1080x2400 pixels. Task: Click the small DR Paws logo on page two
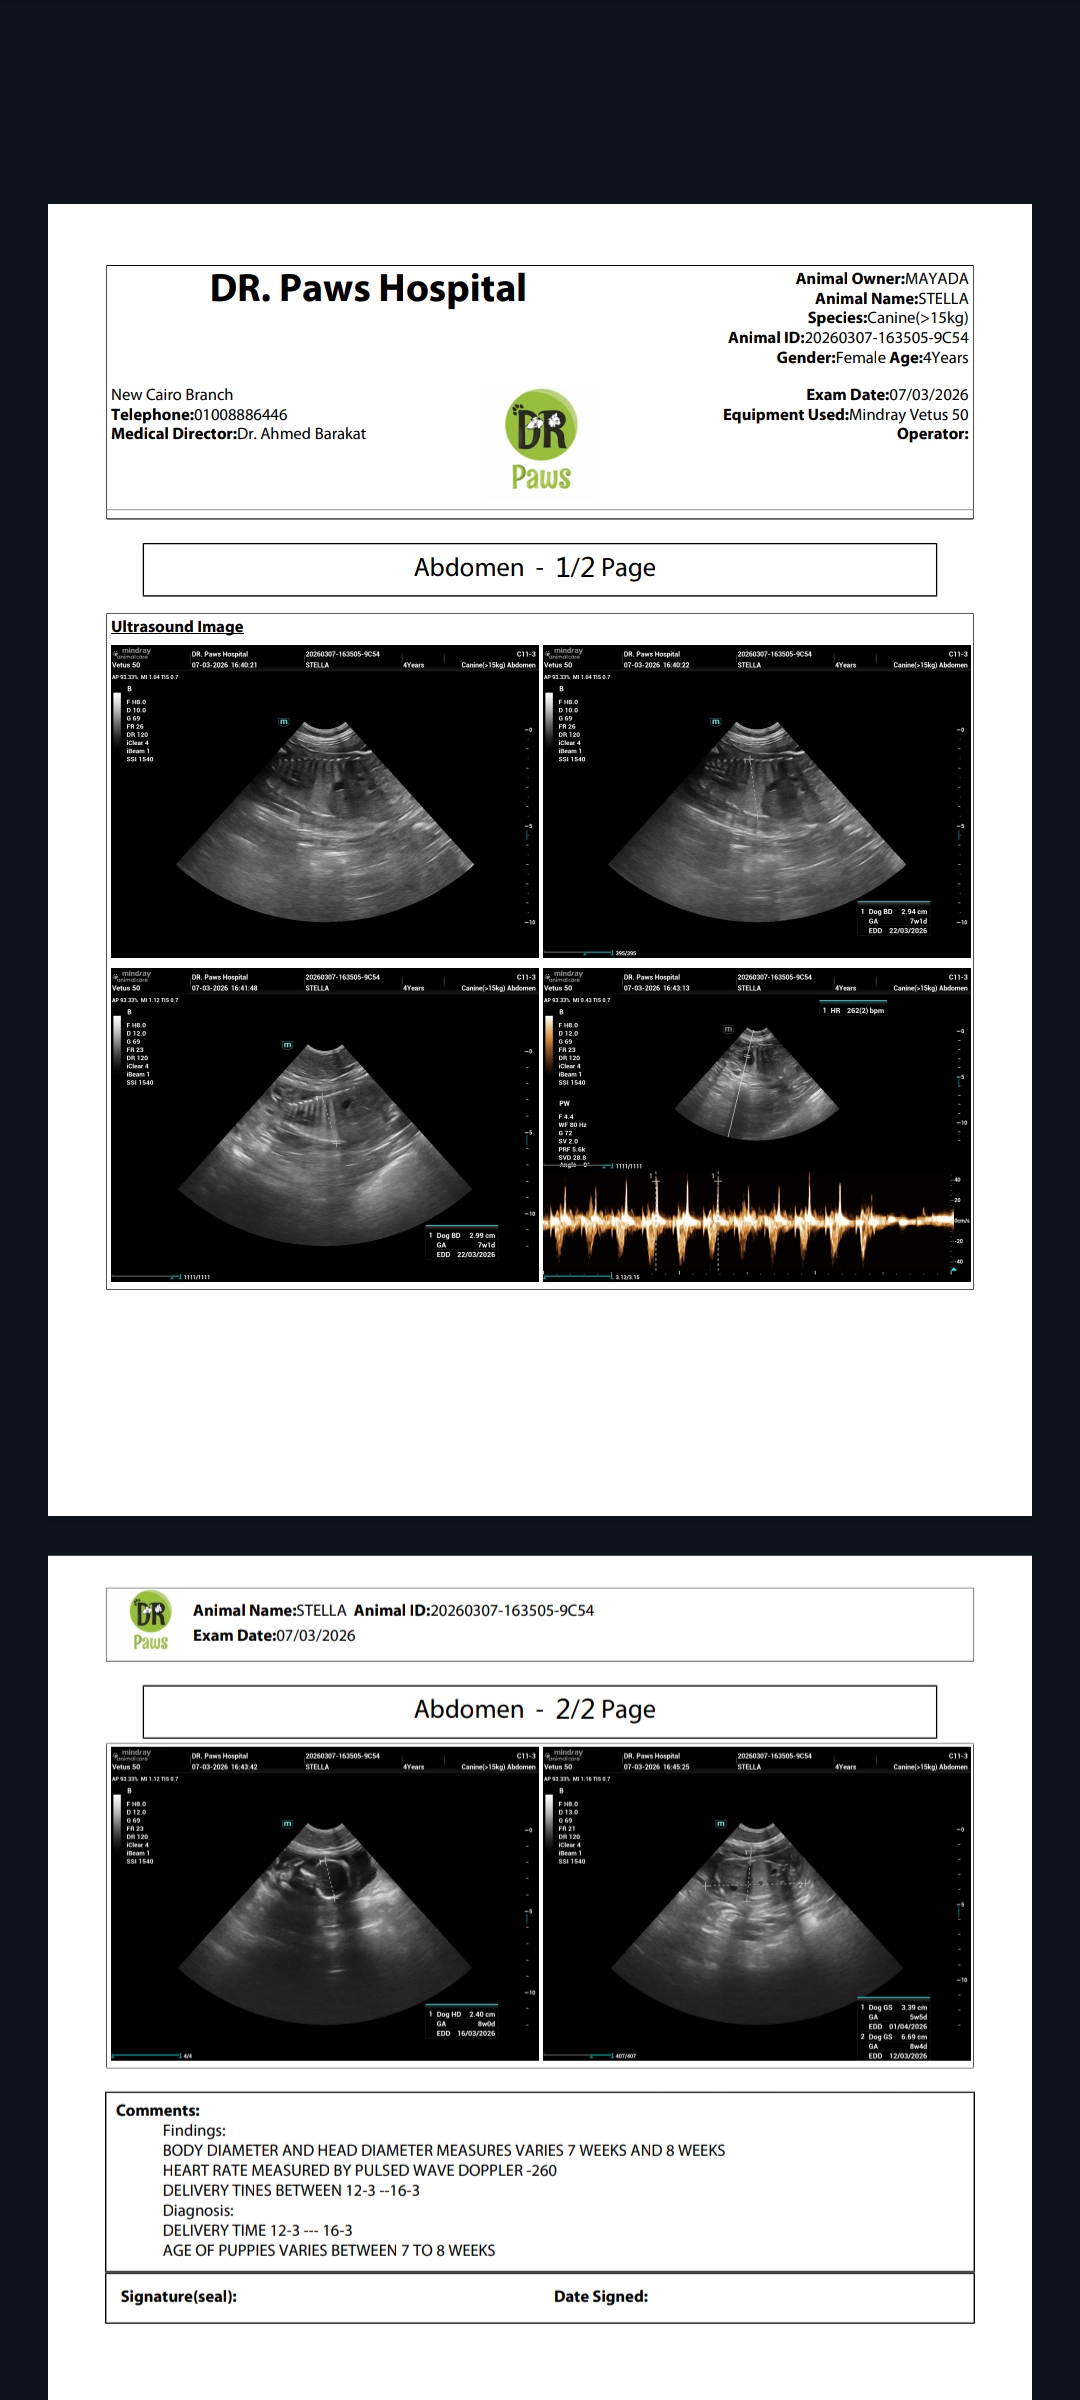151,1621
